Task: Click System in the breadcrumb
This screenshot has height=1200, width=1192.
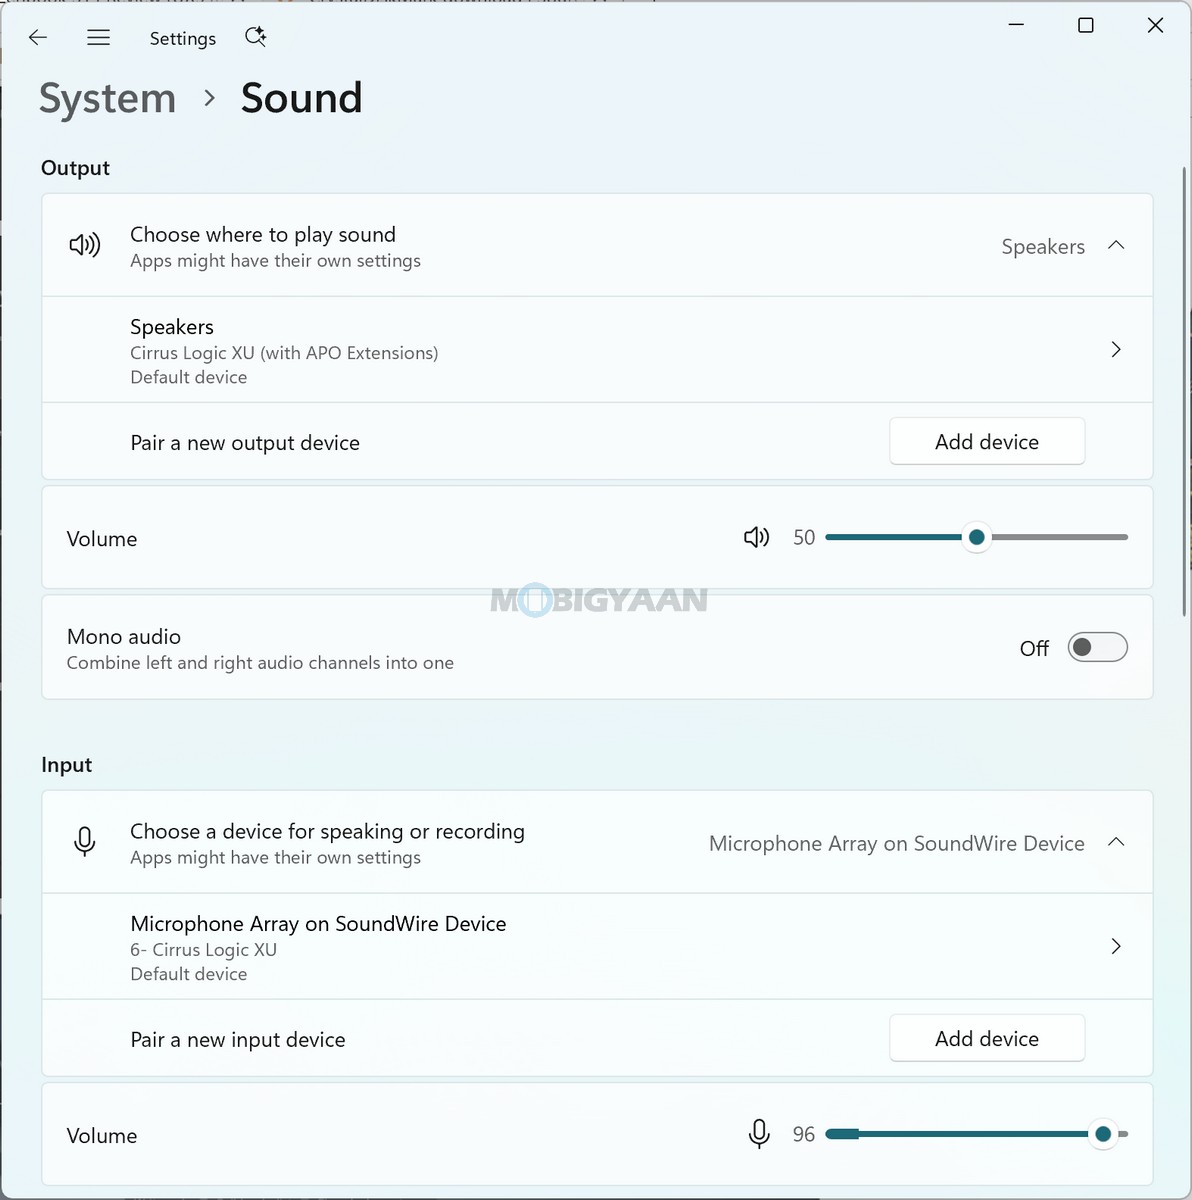Action: (107, 99)
